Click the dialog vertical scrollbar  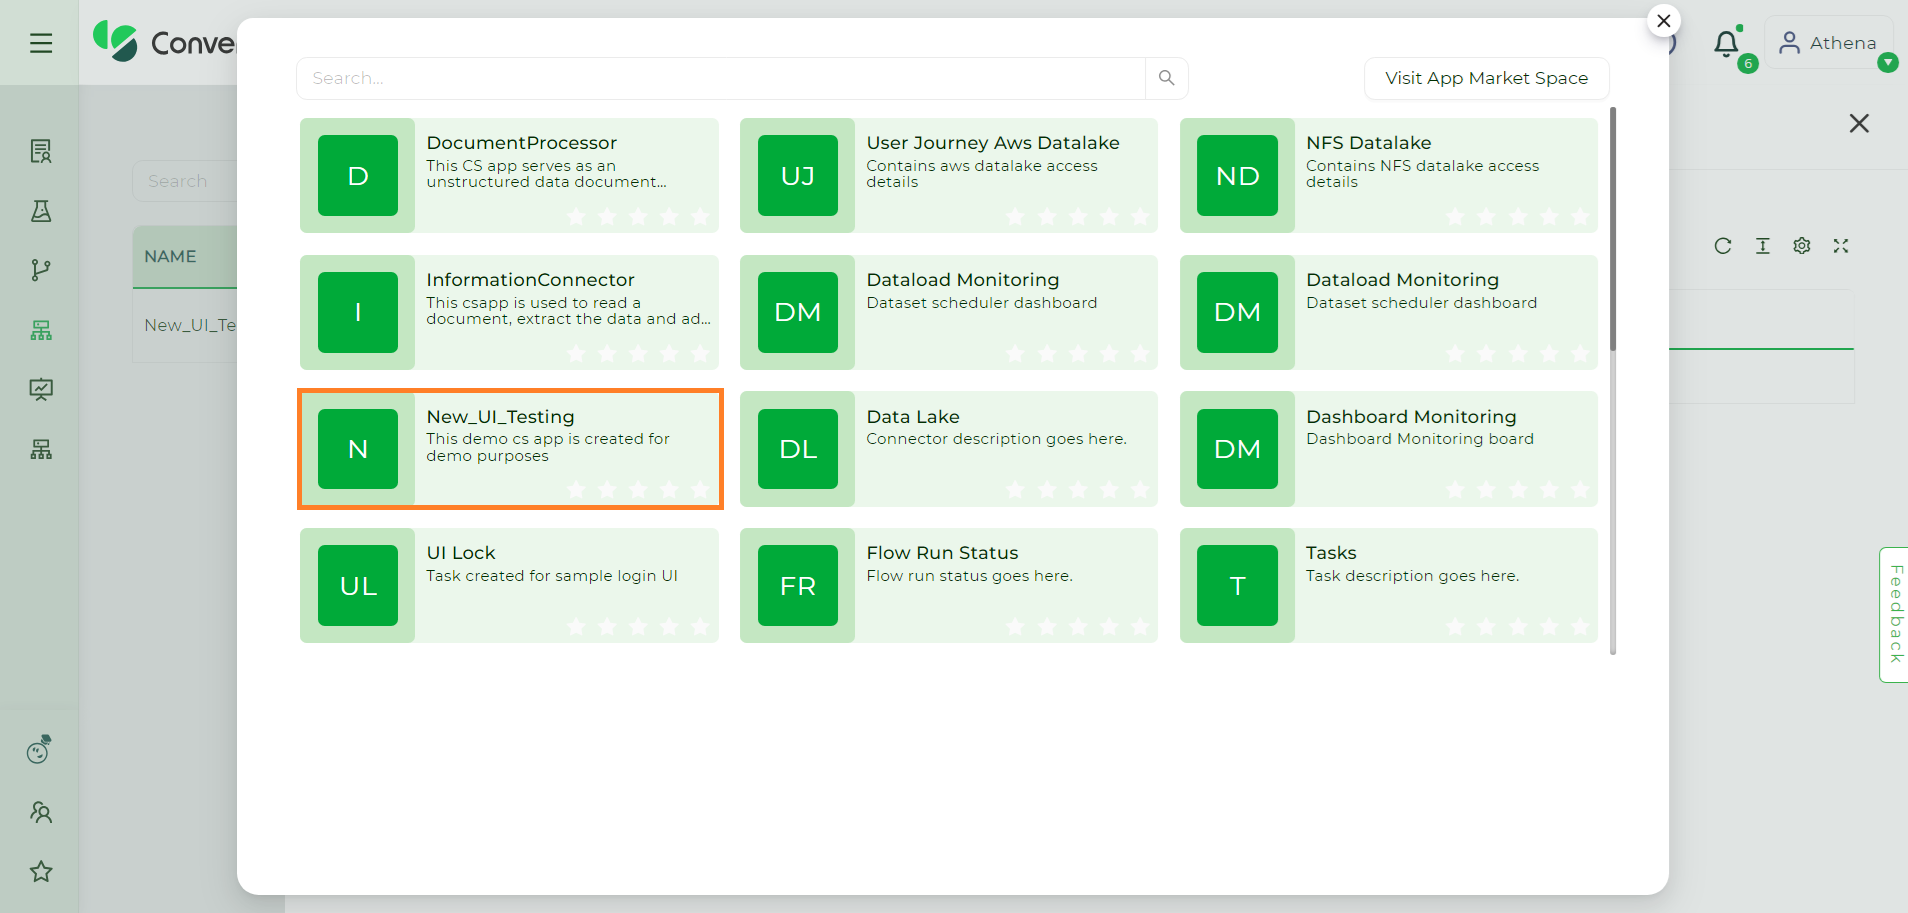(1613, 230)
